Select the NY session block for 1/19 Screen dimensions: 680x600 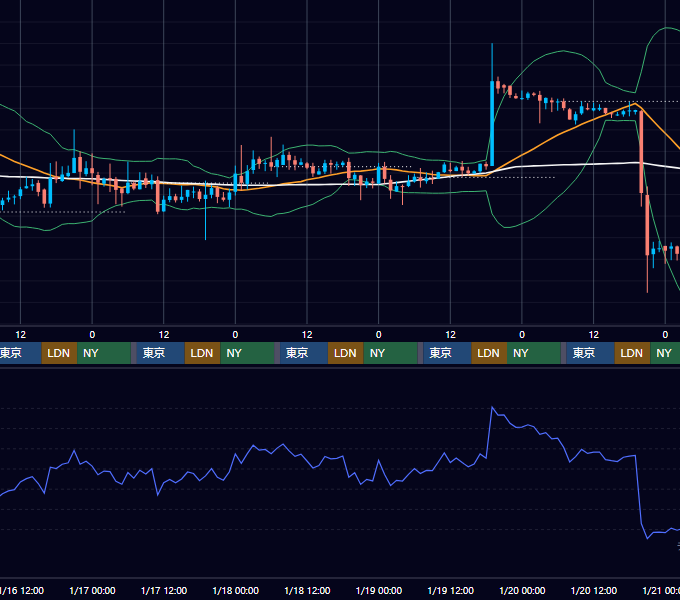tap(534, 353)
